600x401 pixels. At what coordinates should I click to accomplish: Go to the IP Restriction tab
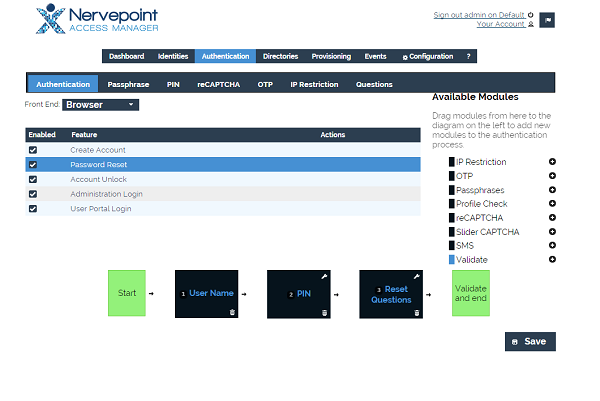pos(314,85)
